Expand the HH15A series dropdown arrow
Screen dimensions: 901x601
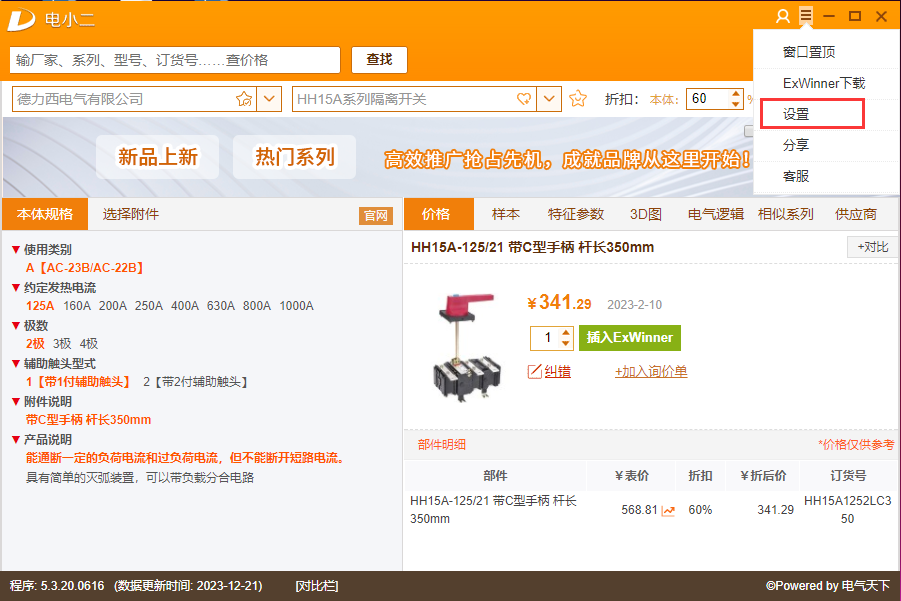click(x=549, y=99)
